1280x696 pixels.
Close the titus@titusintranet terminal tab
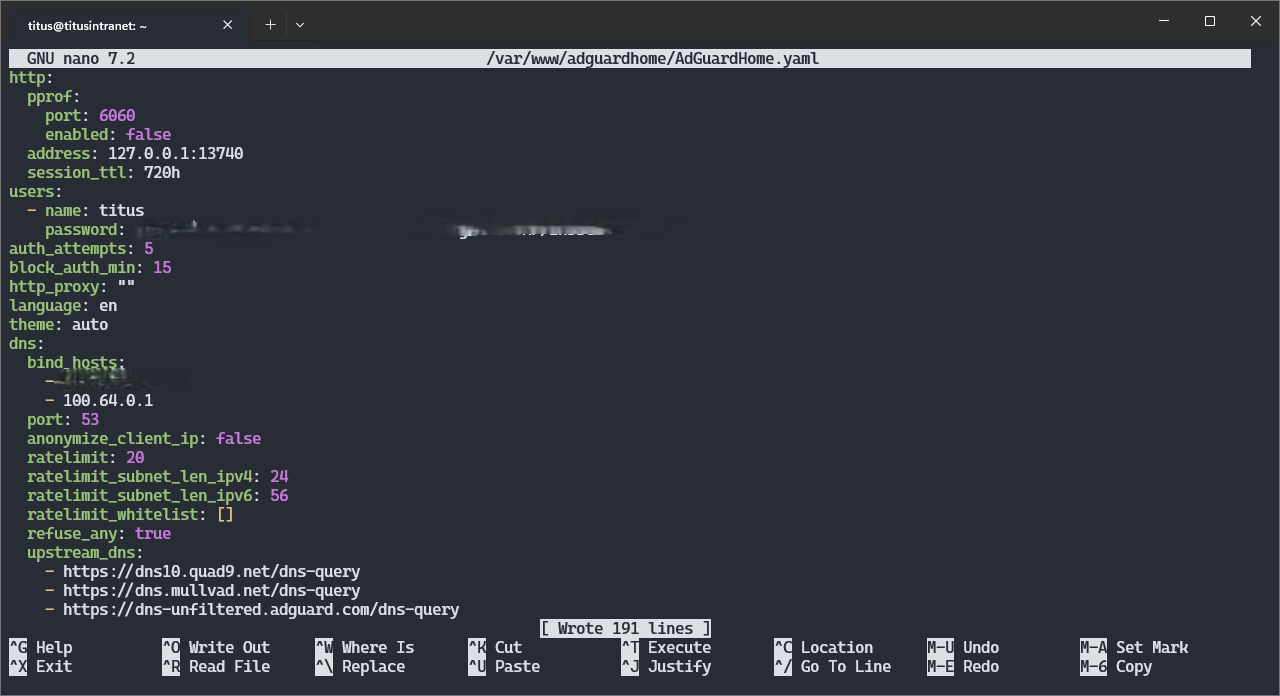coord(228,25)
